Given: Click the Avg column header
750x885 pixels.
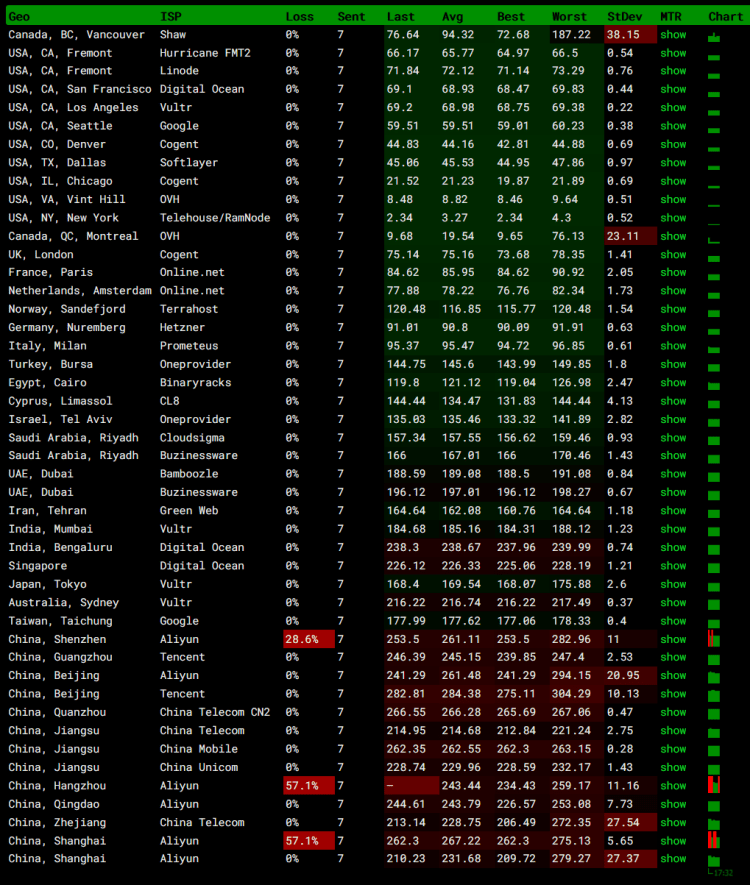Looking at the screenshot, I should click(x=453, y=17).
